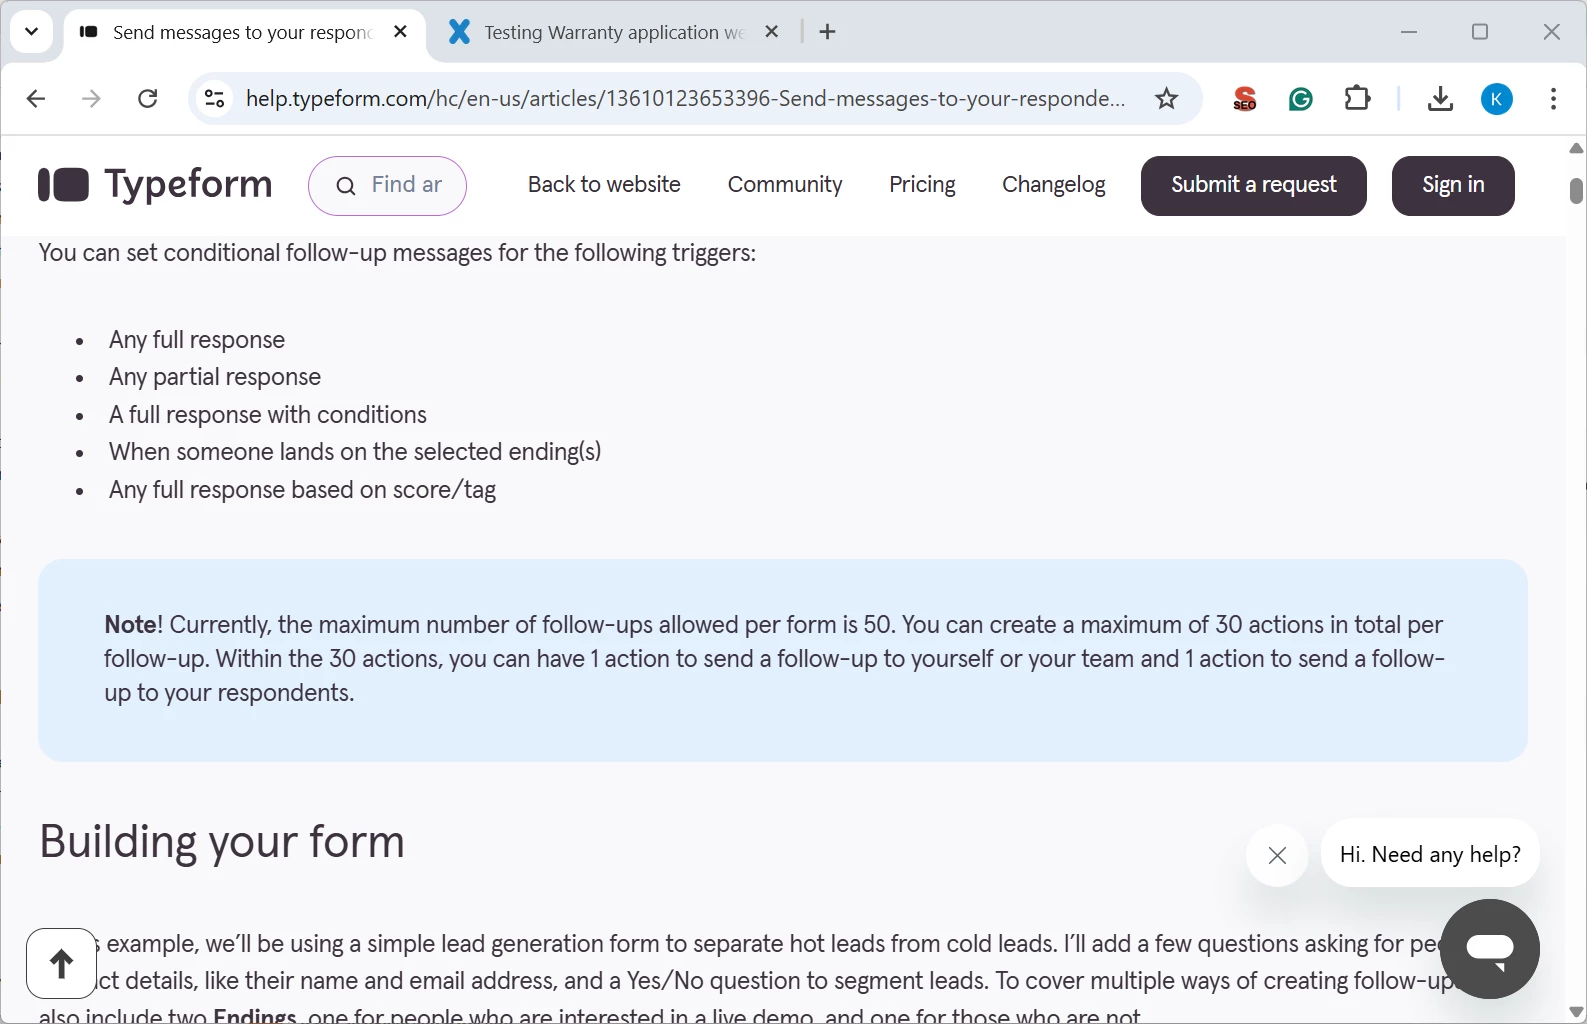
Task: Click the Sign in button
Action: point(1452,185)
